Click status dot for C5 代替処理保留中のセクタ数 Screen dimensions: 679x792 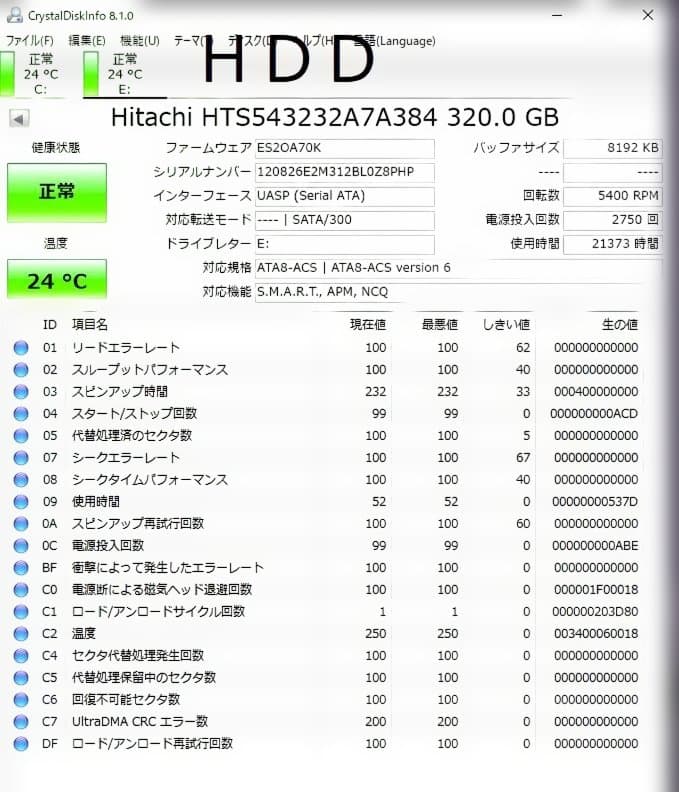coord(21,678)
